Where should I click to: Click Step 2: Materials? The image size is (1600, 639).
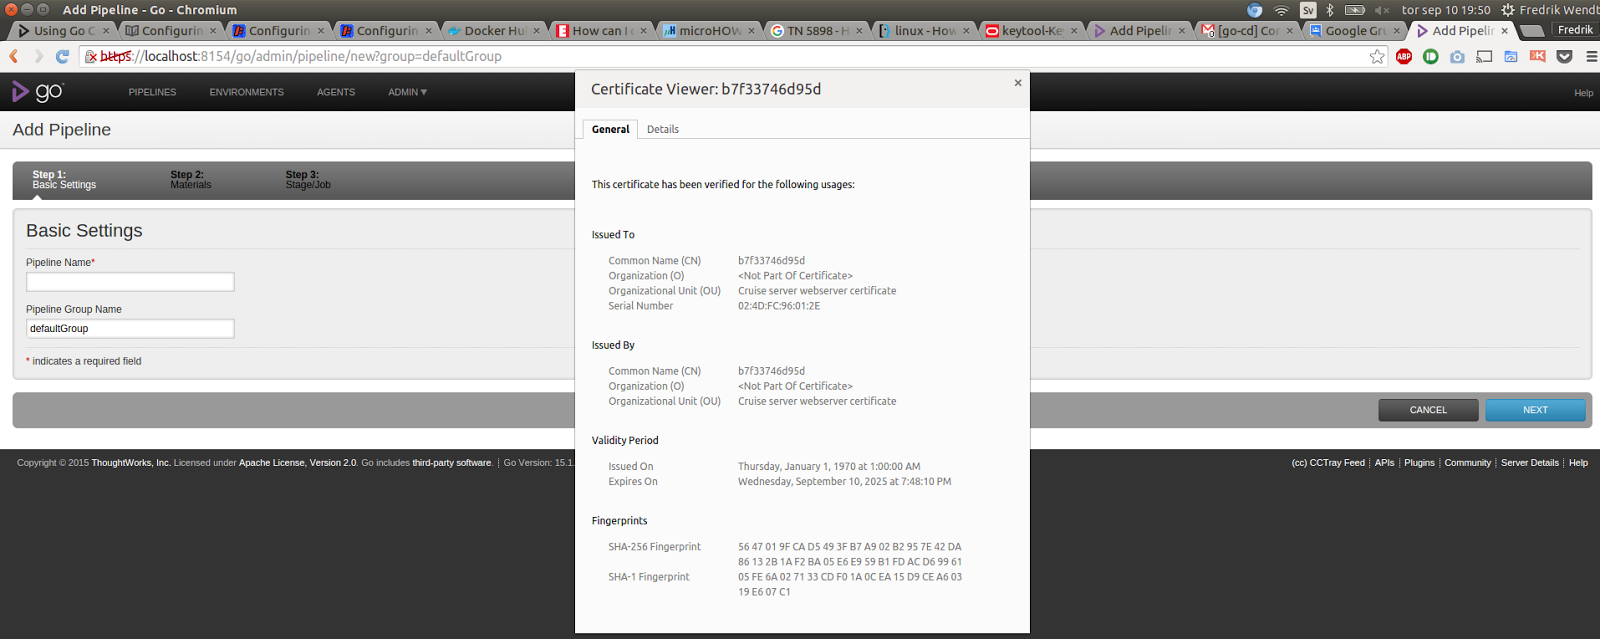[x=190, y=180]
